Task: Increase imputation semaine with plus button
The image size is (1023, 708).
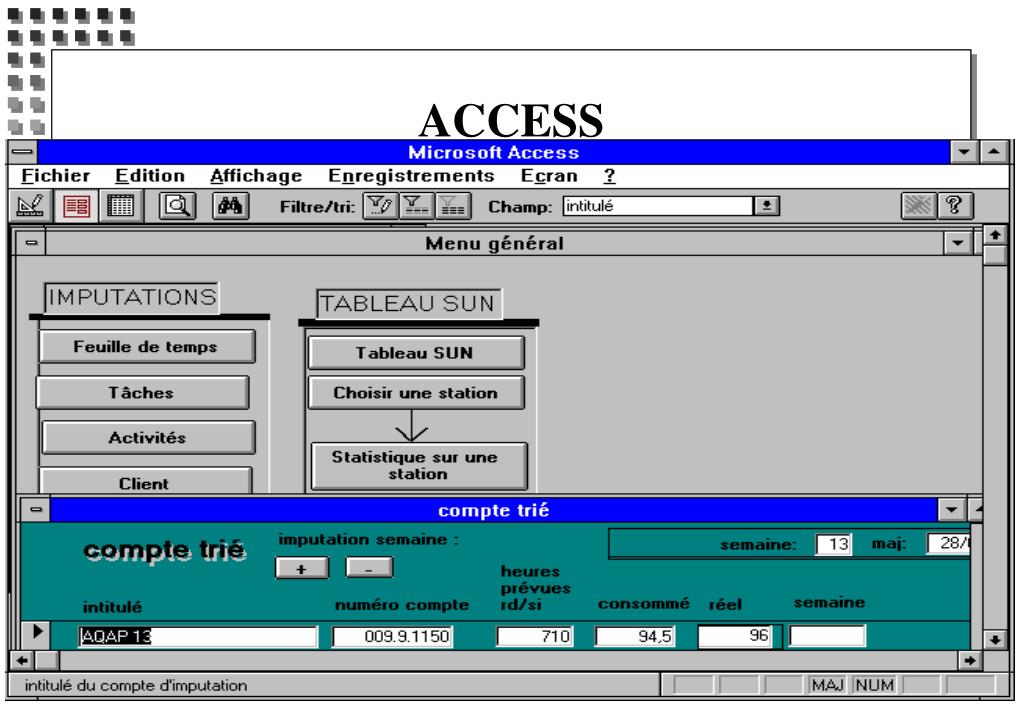Action: pos(301,568)
